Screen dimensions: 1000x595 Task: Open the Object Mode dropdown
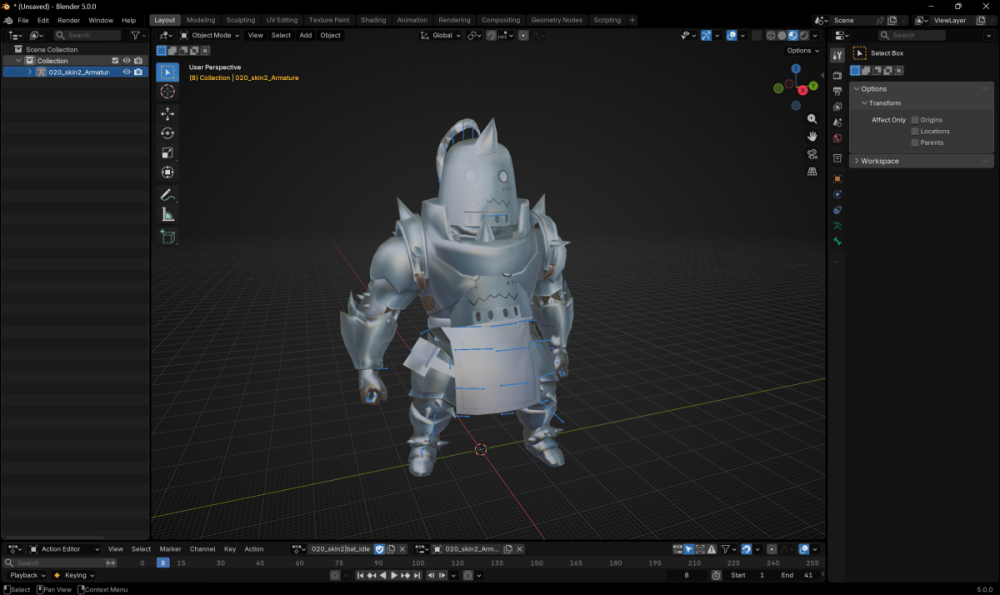(x=210, y=36)
